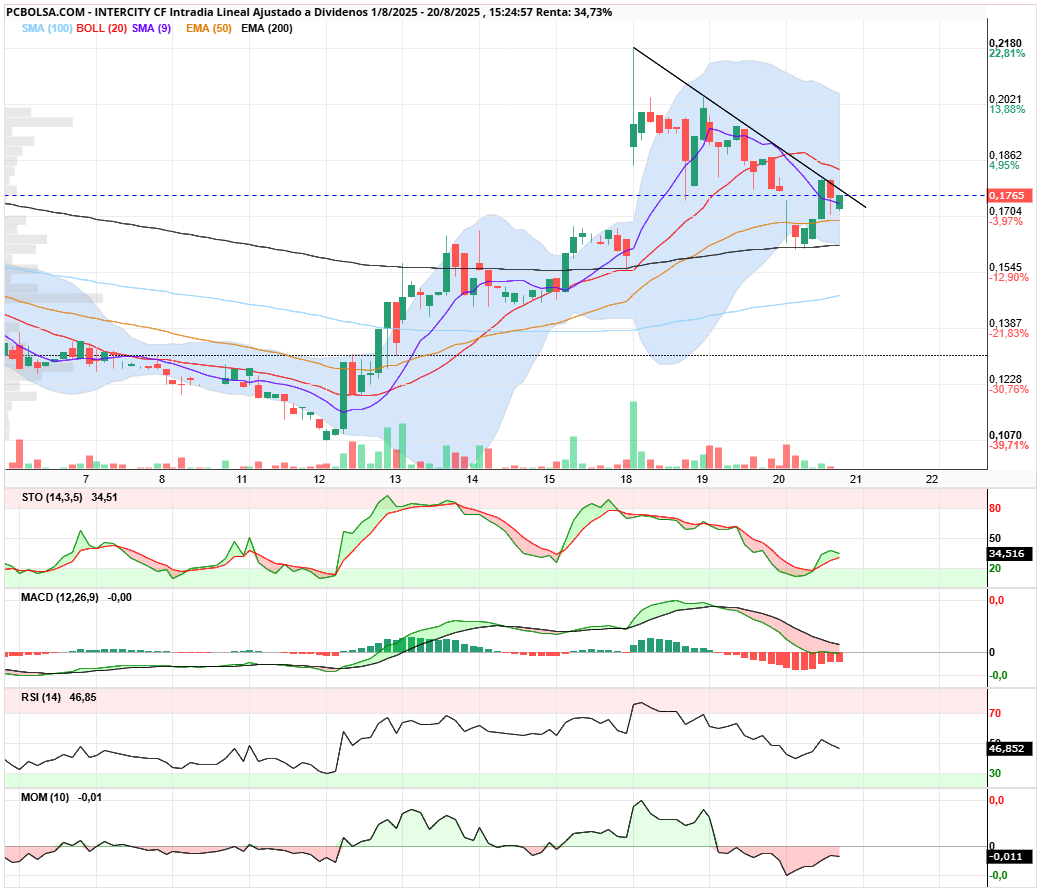1041x892 pixels.
Task: Click the red current price tag 0,1765
Action: 1010,196
